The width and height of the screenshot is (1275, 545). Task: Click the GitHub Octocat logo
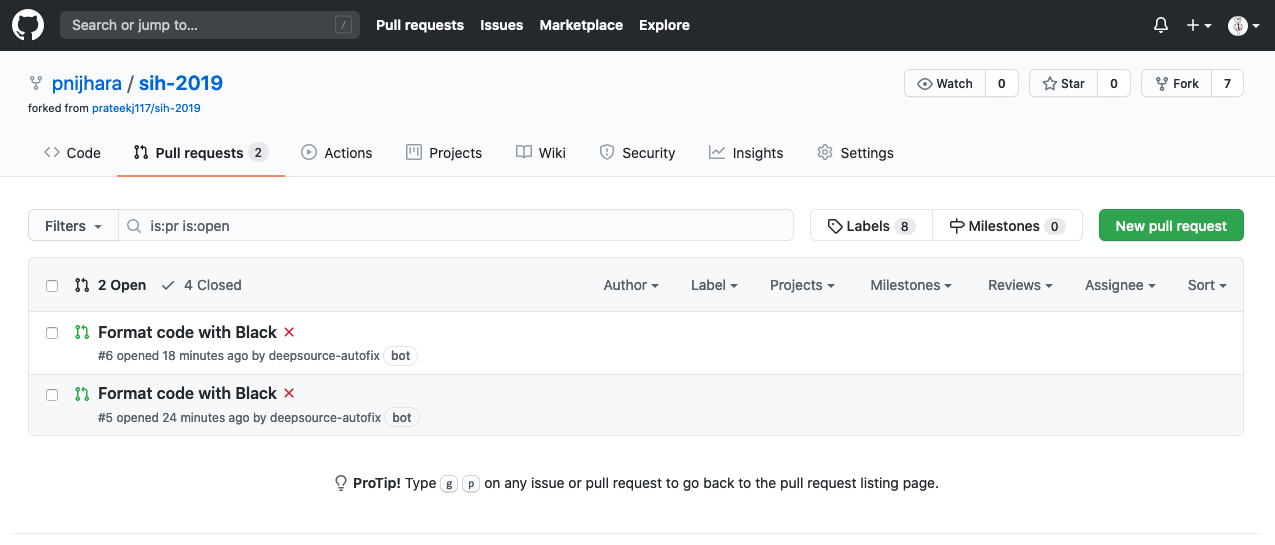28,25
